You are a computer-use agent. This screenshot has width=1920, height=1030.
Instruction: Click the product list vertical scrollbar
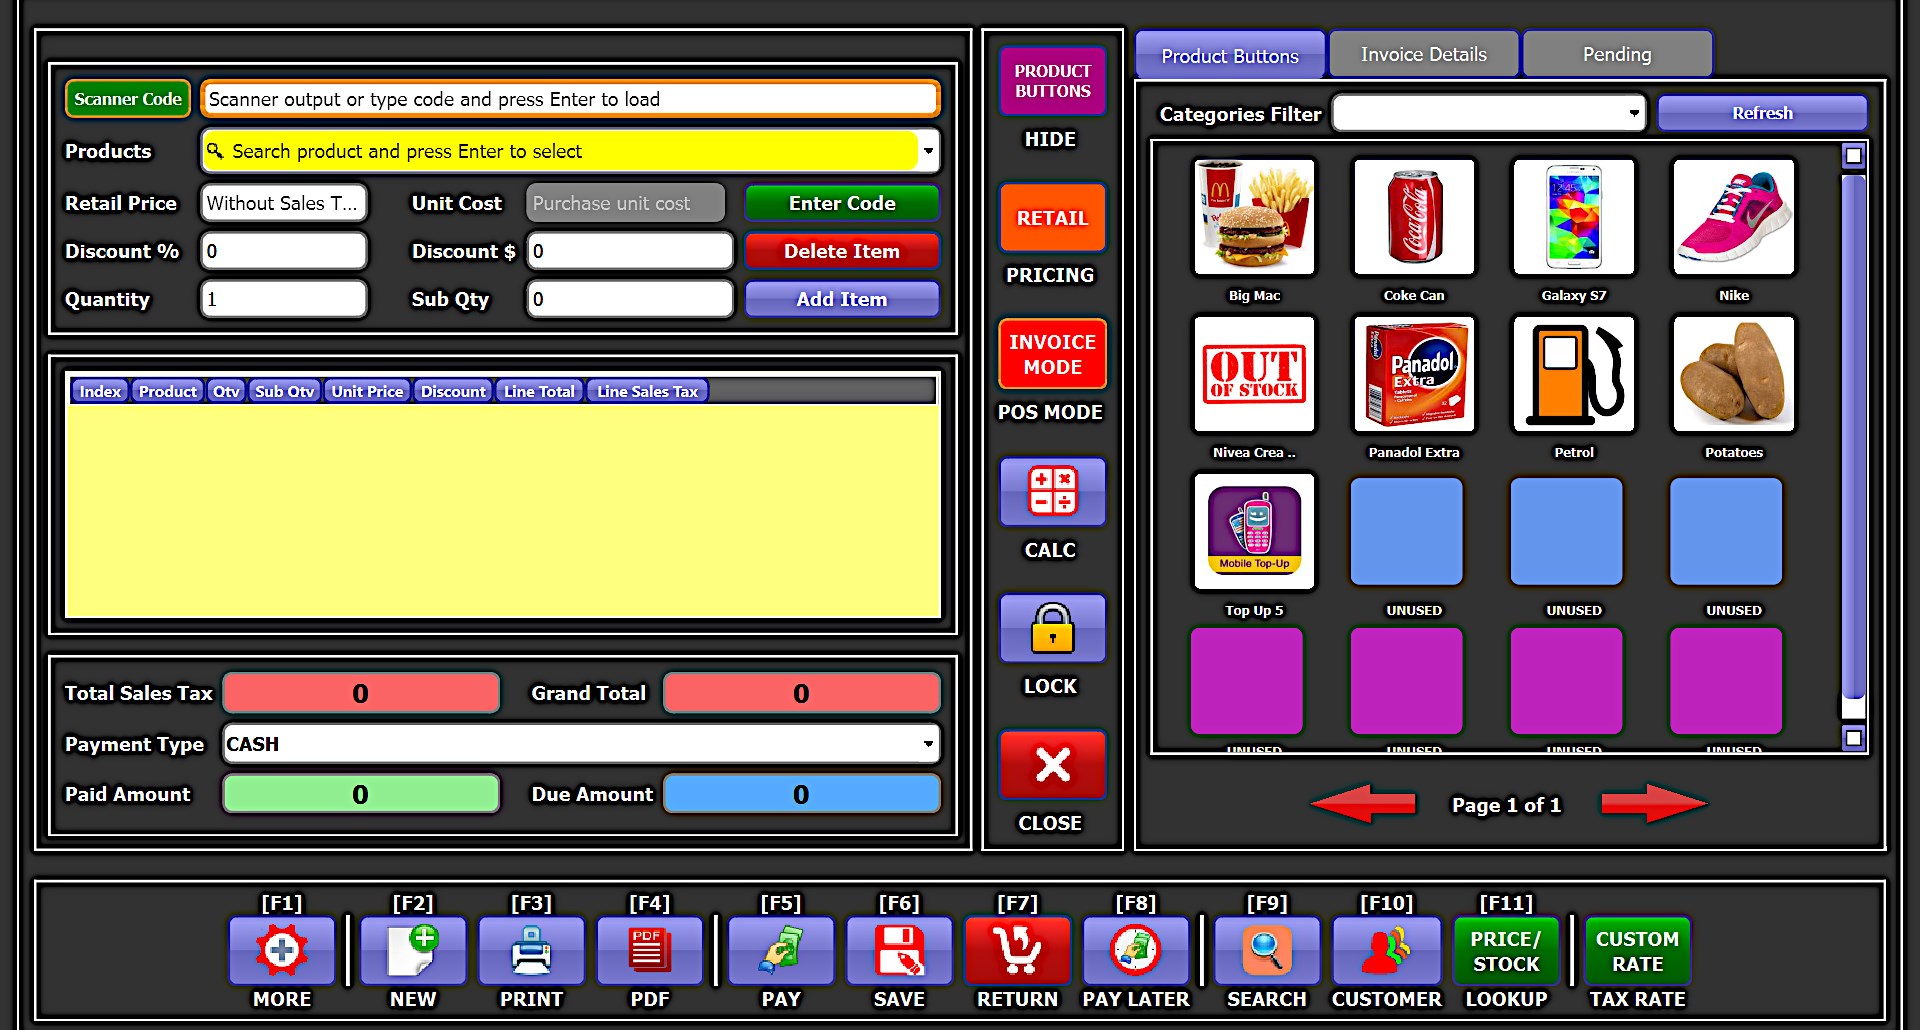point(1853,435)
